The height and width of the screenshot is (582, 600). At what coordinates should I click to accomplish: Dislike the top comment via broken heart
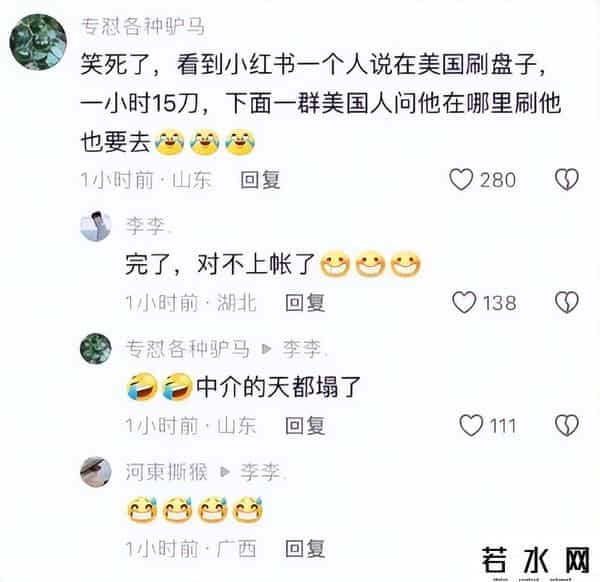click(x=567, y=179)
